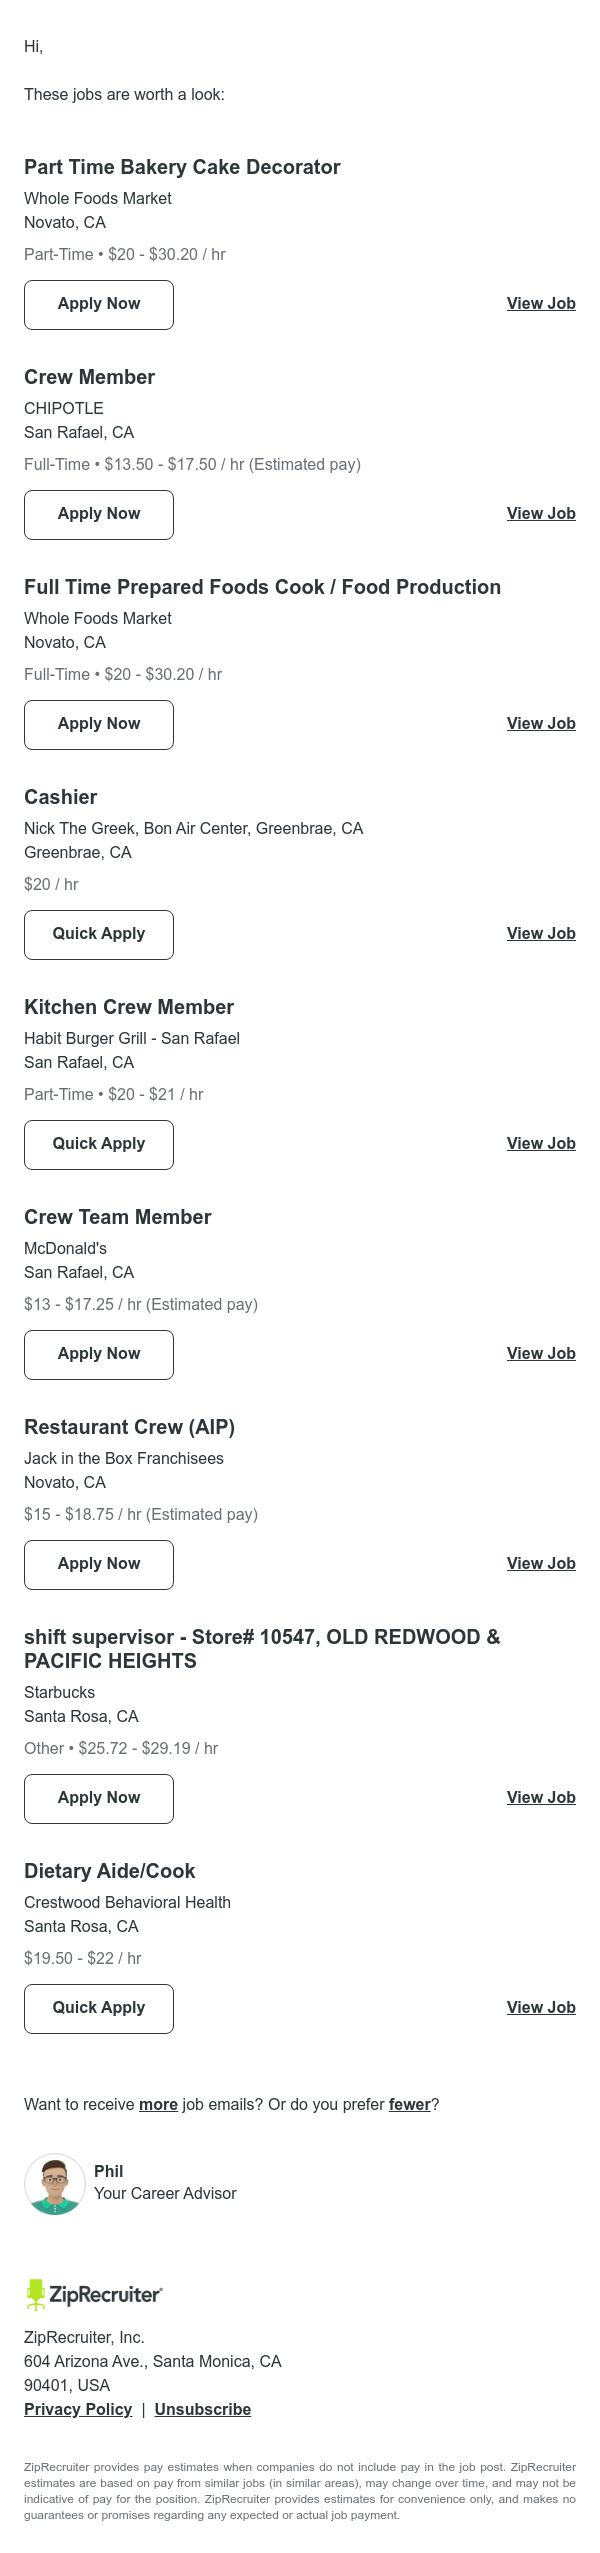View the Chipotle Crew Member job

pos(541,514)
